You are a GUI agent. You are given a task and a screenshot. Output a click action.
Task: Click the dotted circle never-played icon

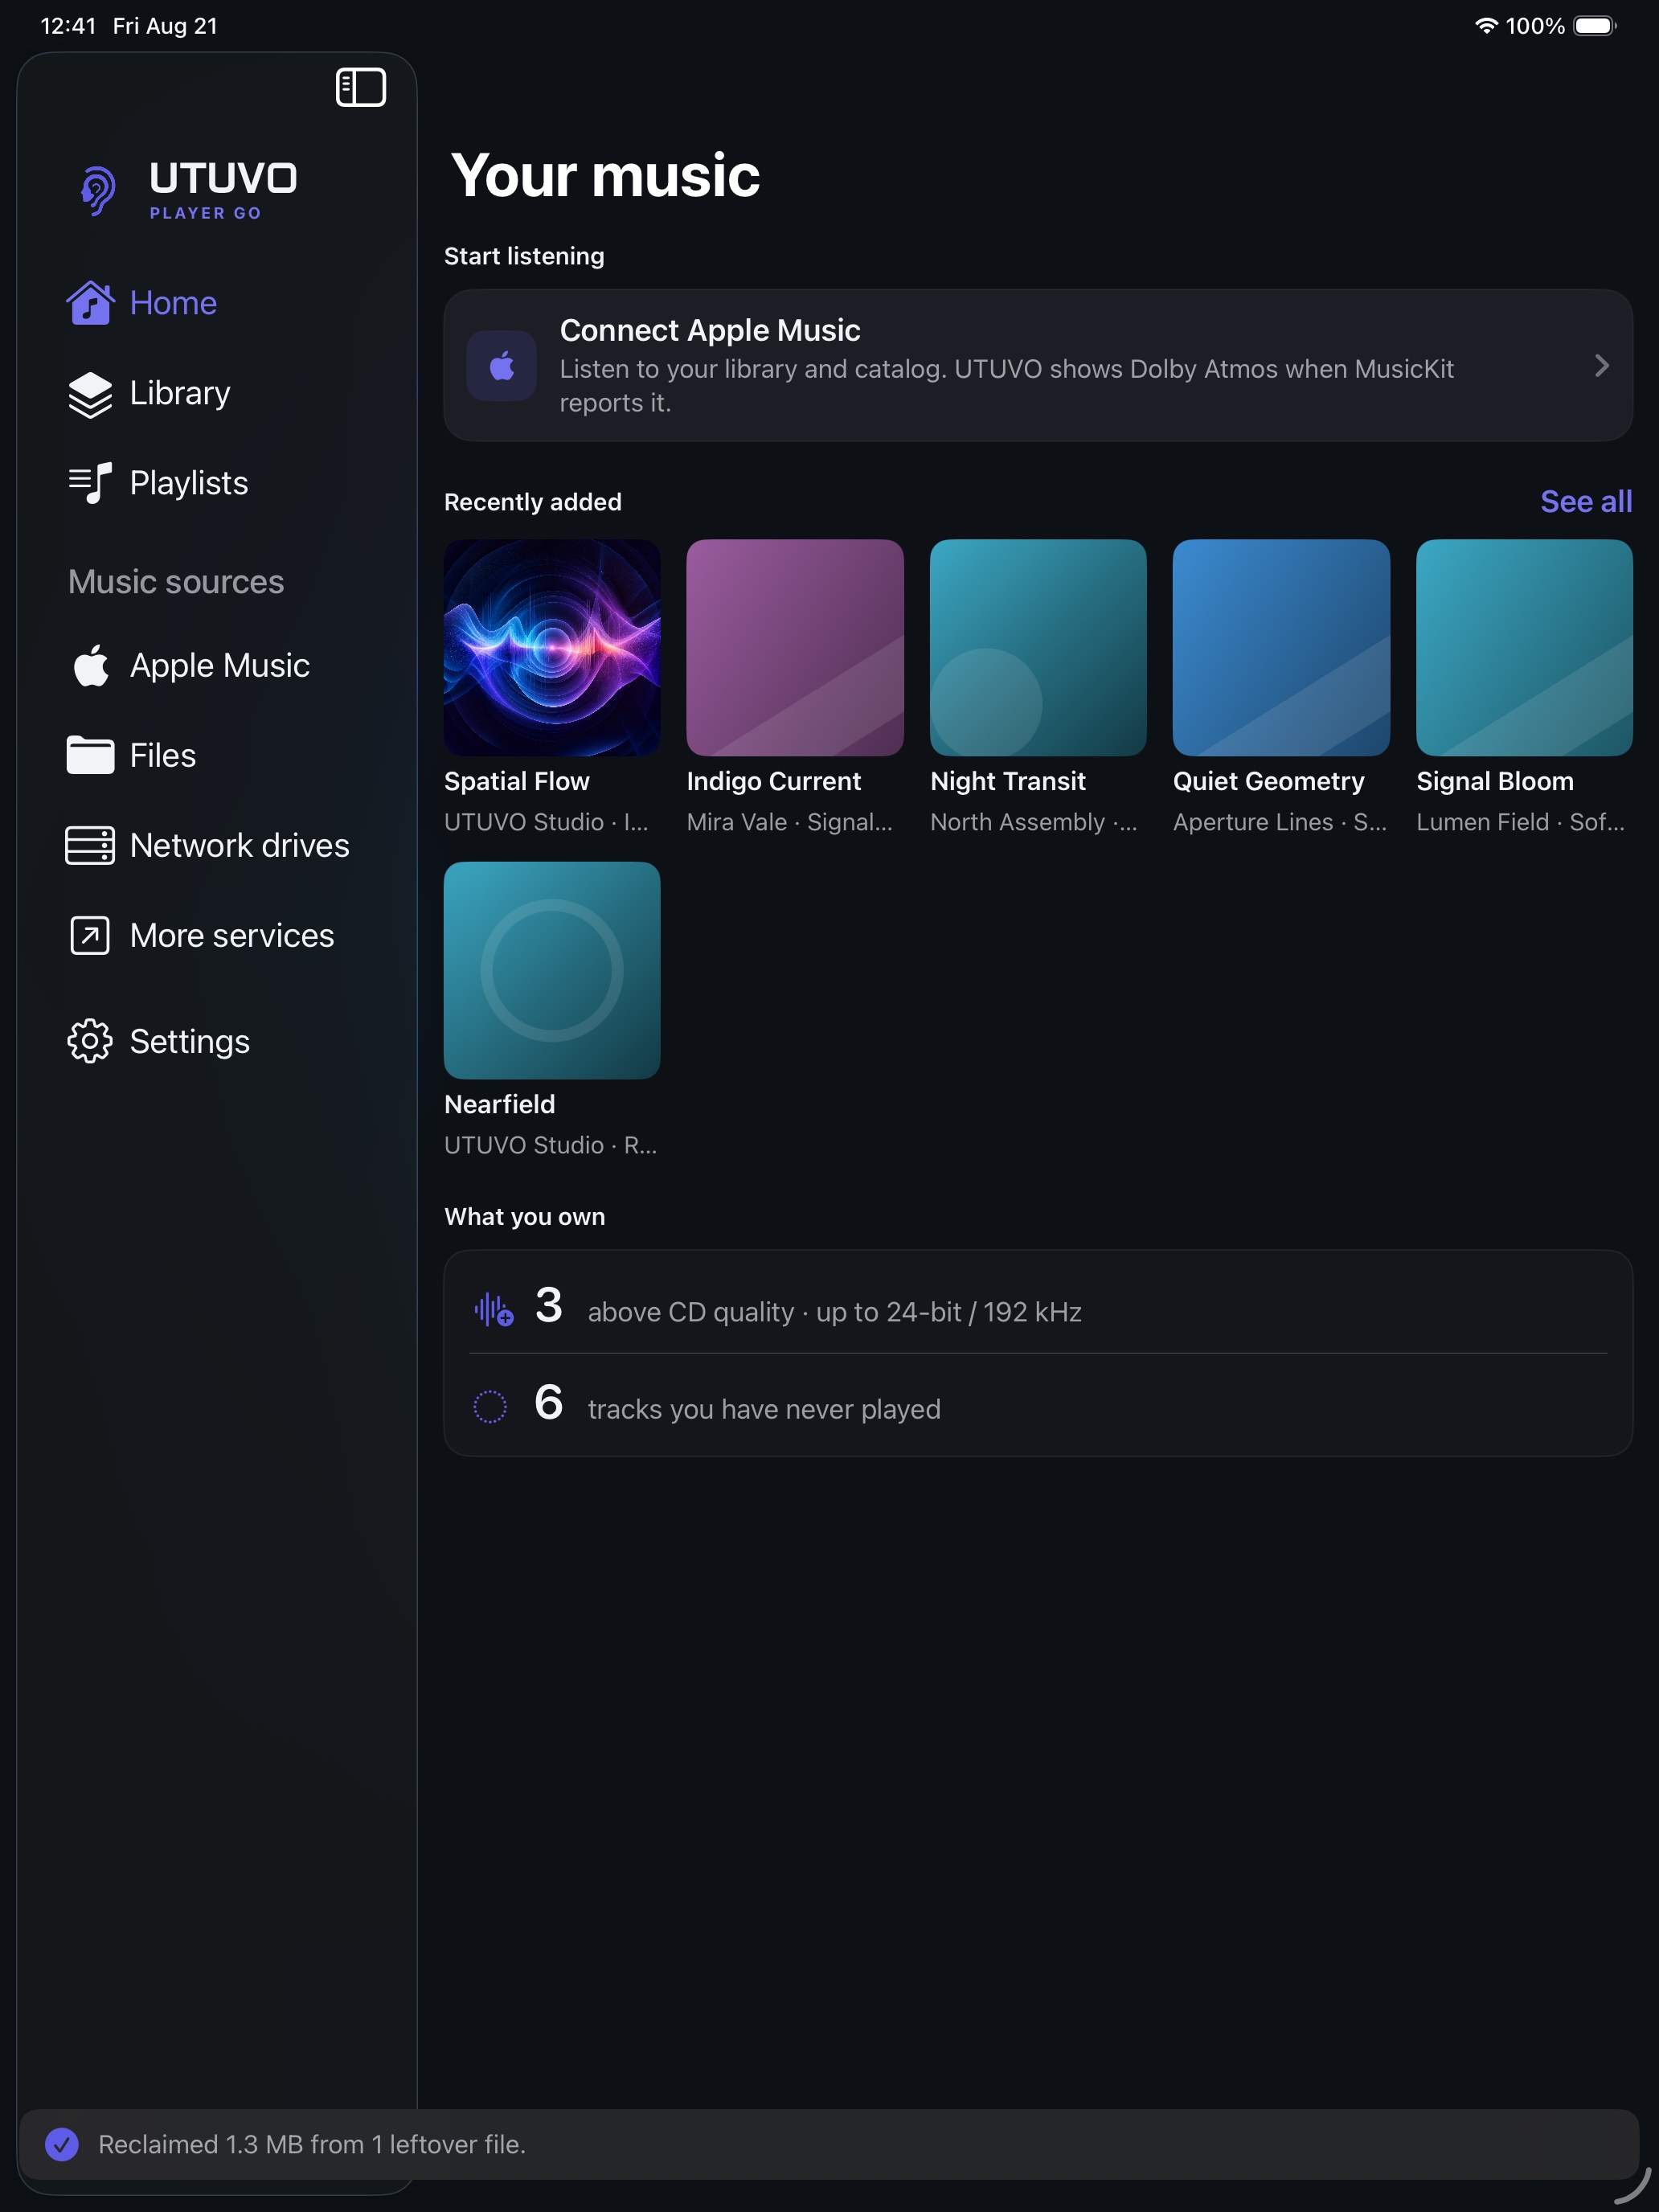(490, 1406)
